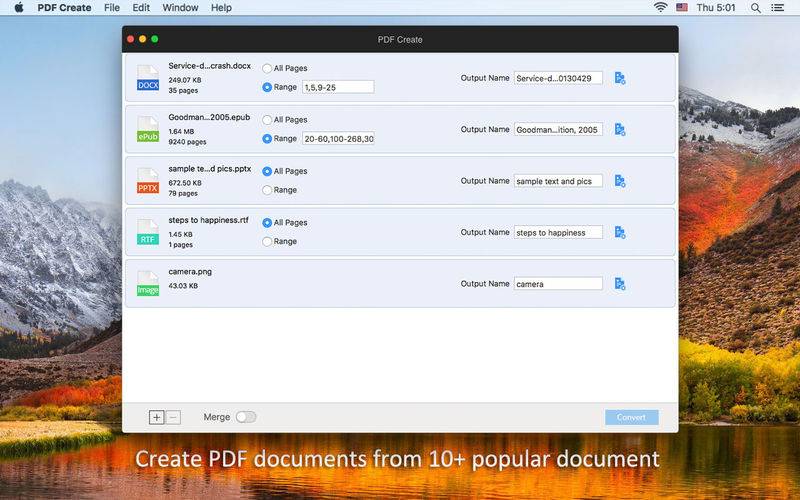The image size is (800, 500).
Task: Select All Pages for sample text pptx
Action: point(267,171)
